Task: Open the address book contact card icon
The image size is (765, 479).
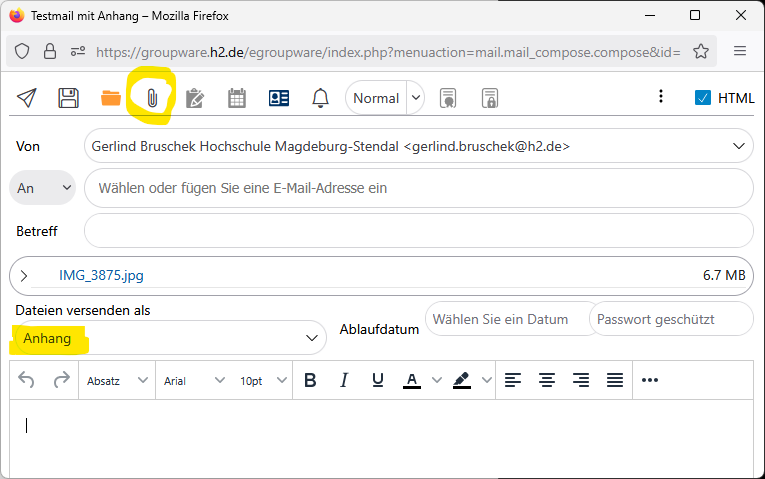Action: click(x=279, y=98)
